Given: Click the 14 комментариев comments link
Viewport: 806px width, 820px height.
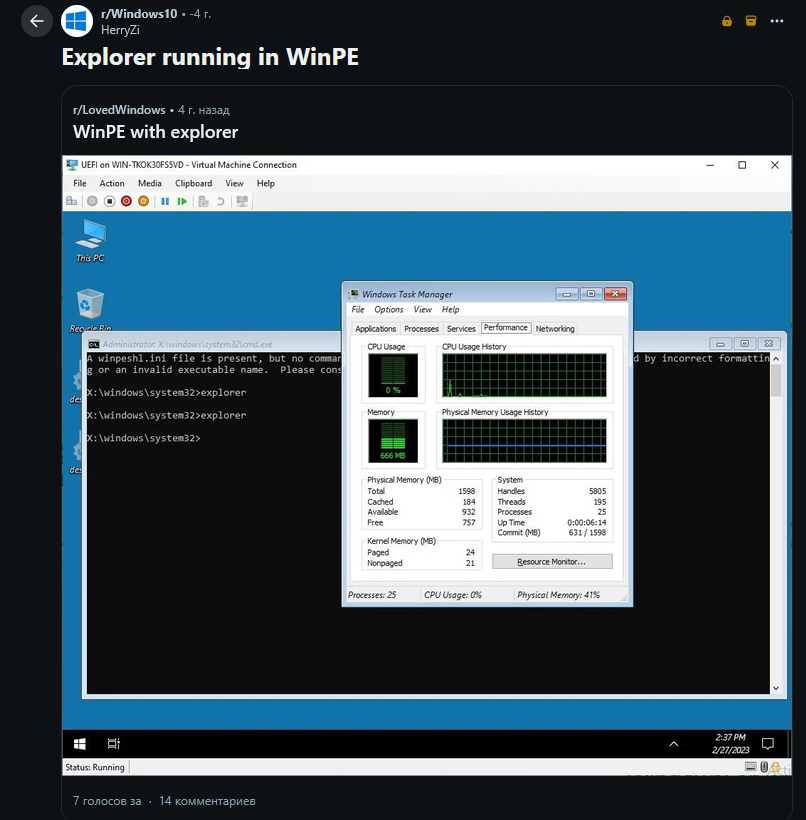Looking at the screenshot, I should pos(207,801).
